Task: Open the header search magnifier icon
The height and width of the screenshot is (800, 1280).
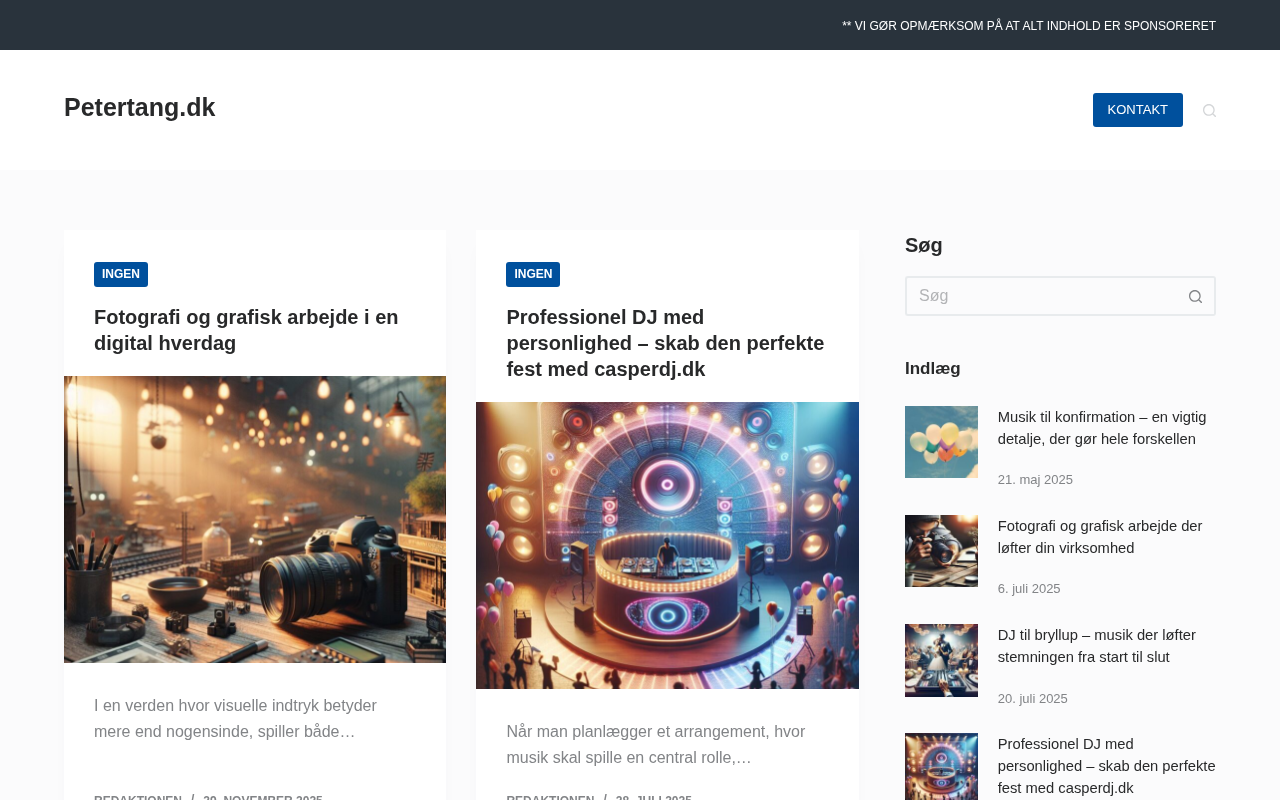Action: pyautogui.click(x=1209, y=110)
